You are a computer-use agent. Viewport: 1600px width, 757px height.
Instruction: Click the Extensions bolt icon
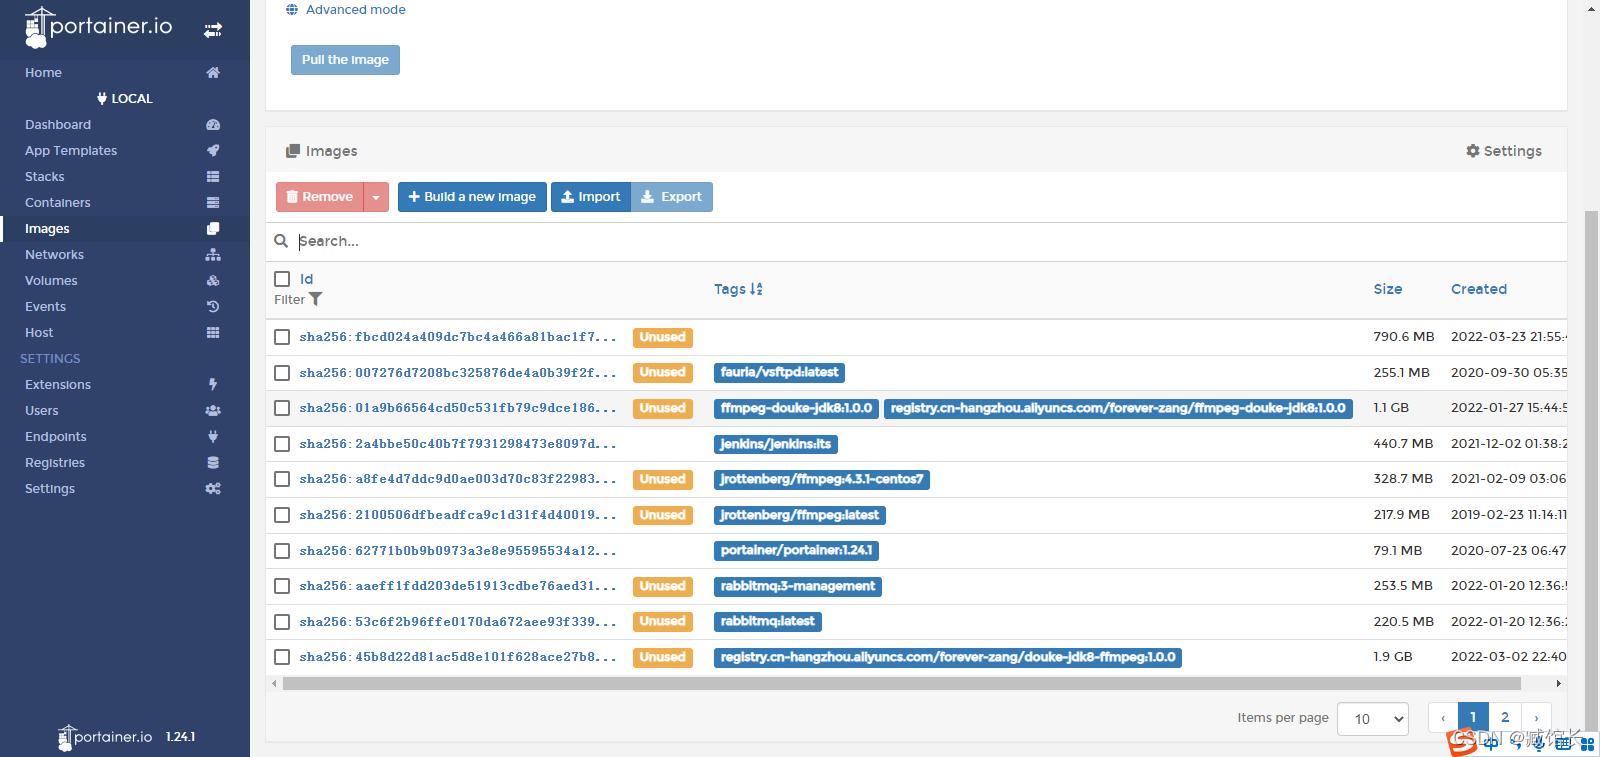point(213,384)
